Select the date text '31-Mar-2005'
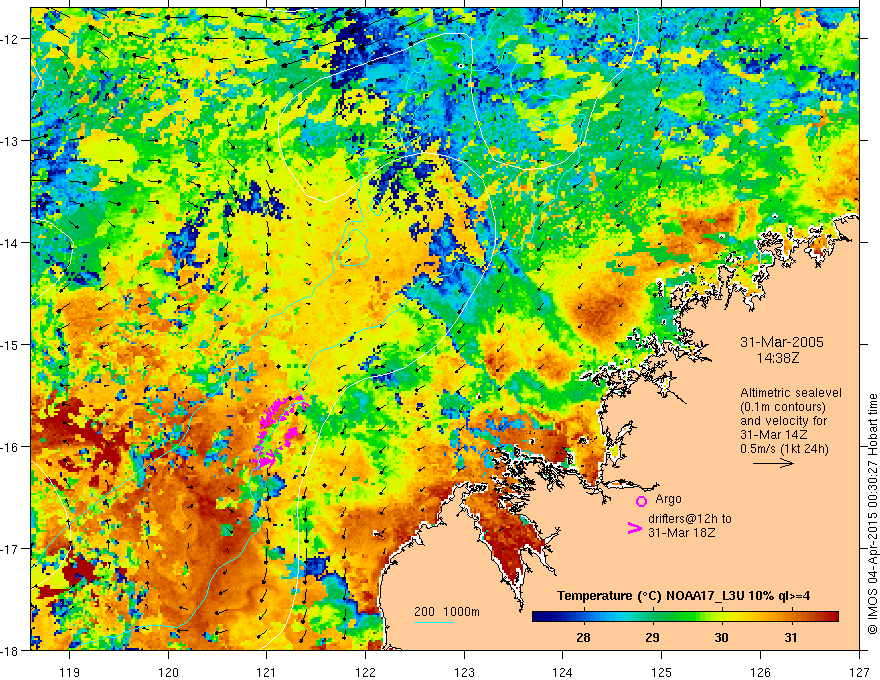 click(x=782, y=342)
